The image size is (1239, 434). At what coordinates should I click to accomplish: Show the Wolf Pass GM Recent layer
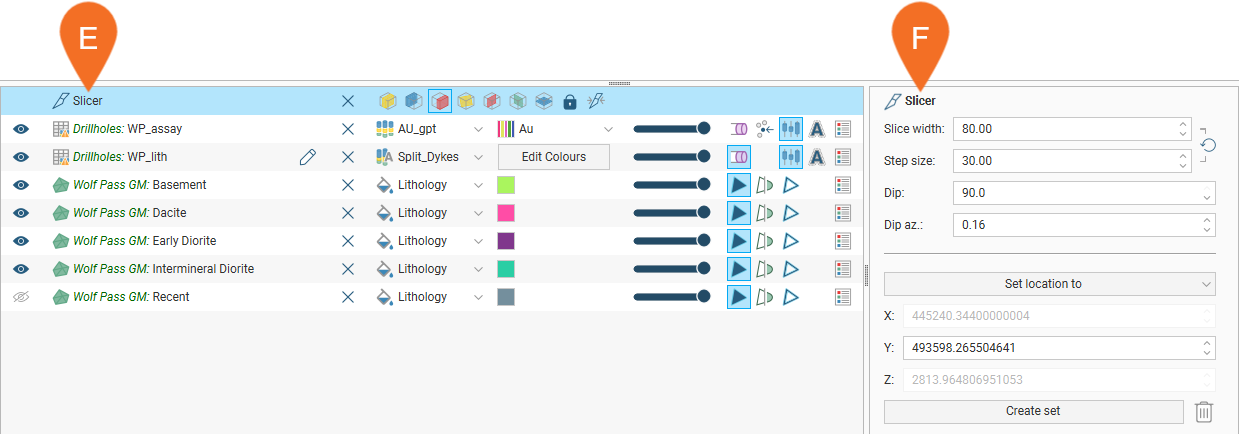(x=21, y=297)
